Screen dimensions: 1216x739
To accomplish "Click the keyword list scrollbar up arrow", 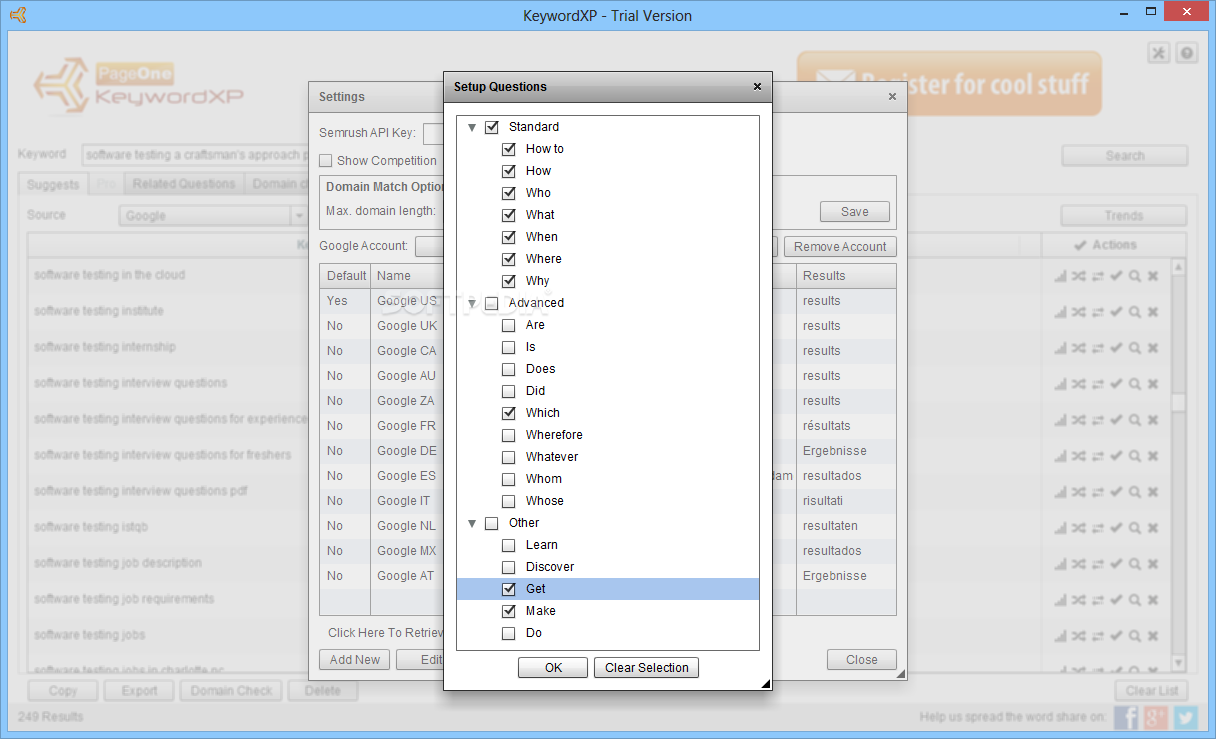I will point(1177,267).
